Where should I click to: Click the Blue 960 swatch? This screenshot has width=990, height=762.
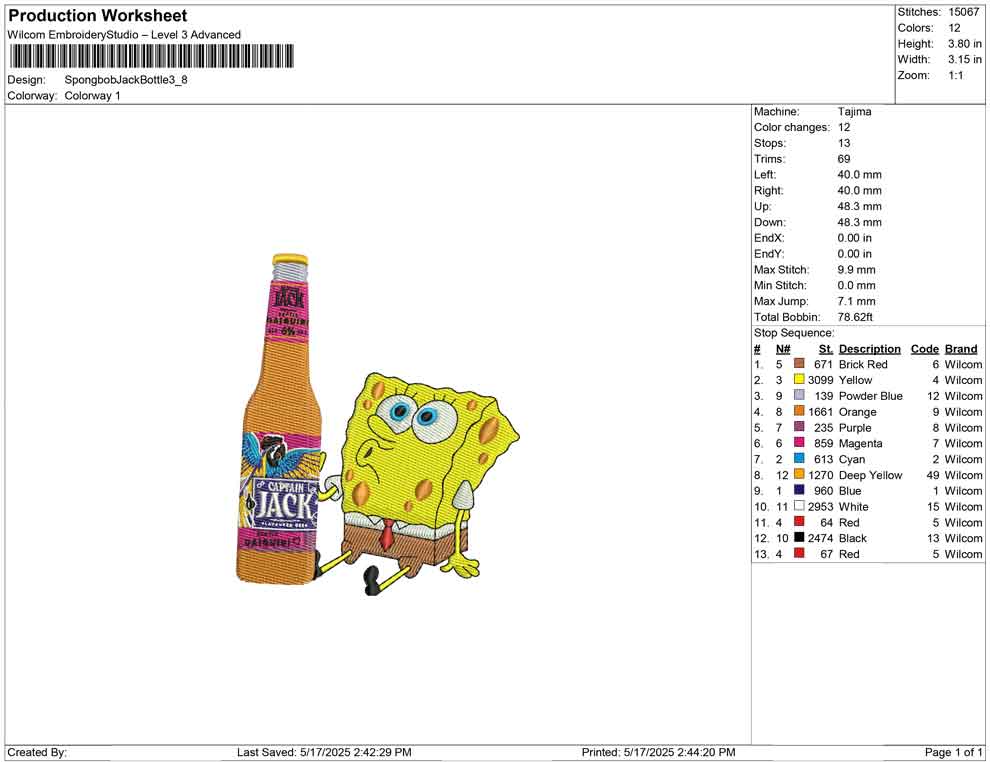(x=799, y=490)
